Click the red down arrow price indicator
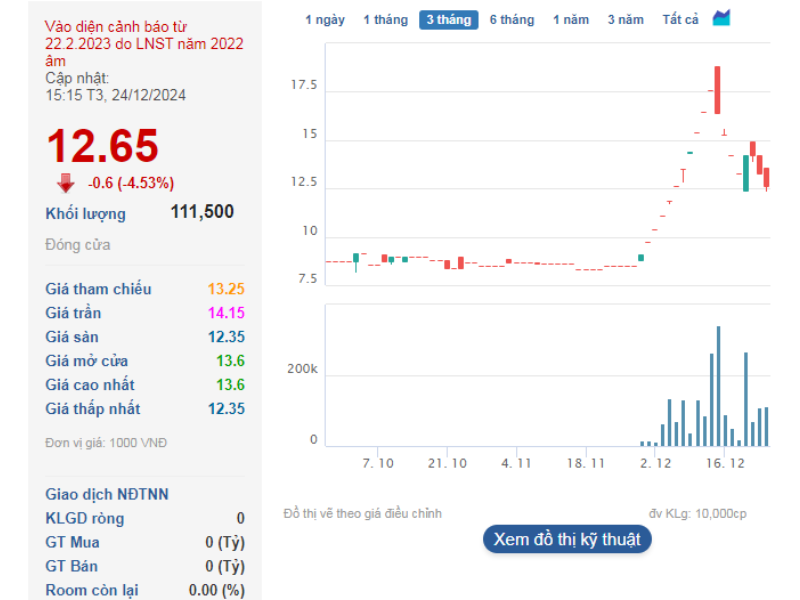 tap(66, 182)
